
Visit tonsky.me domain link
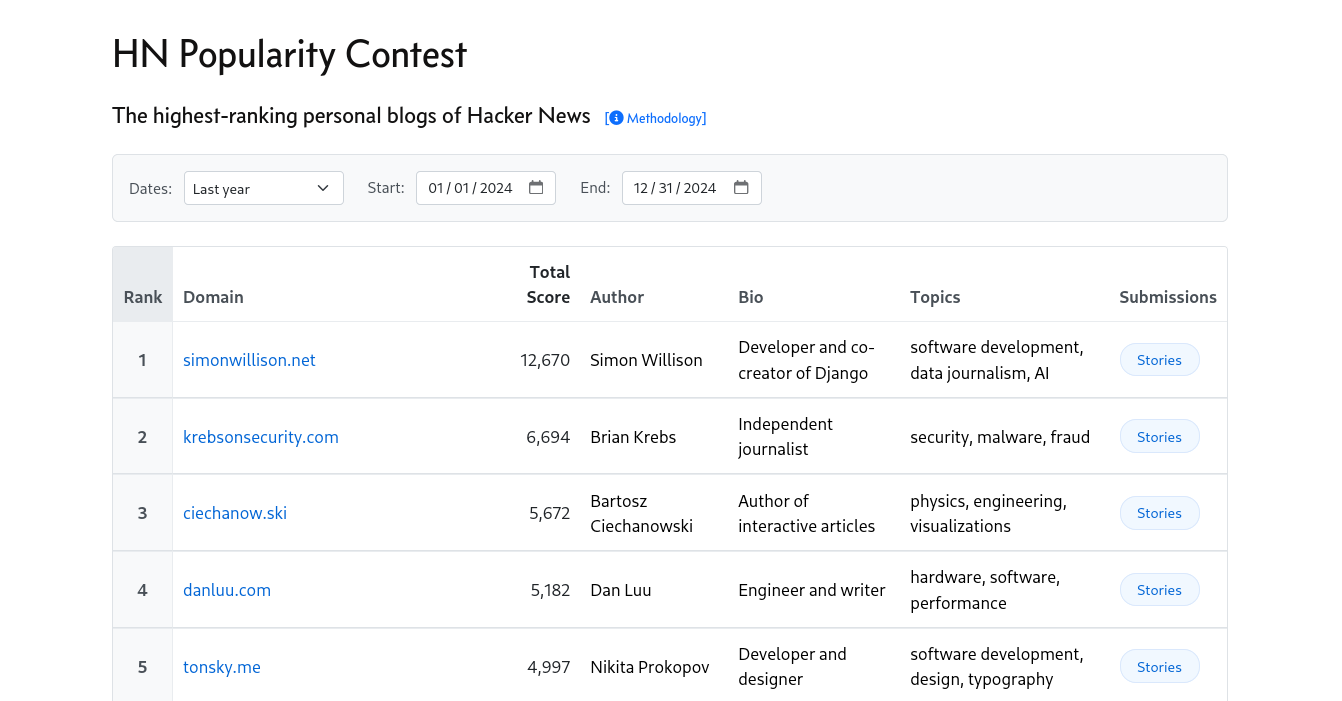coord(222,667)
